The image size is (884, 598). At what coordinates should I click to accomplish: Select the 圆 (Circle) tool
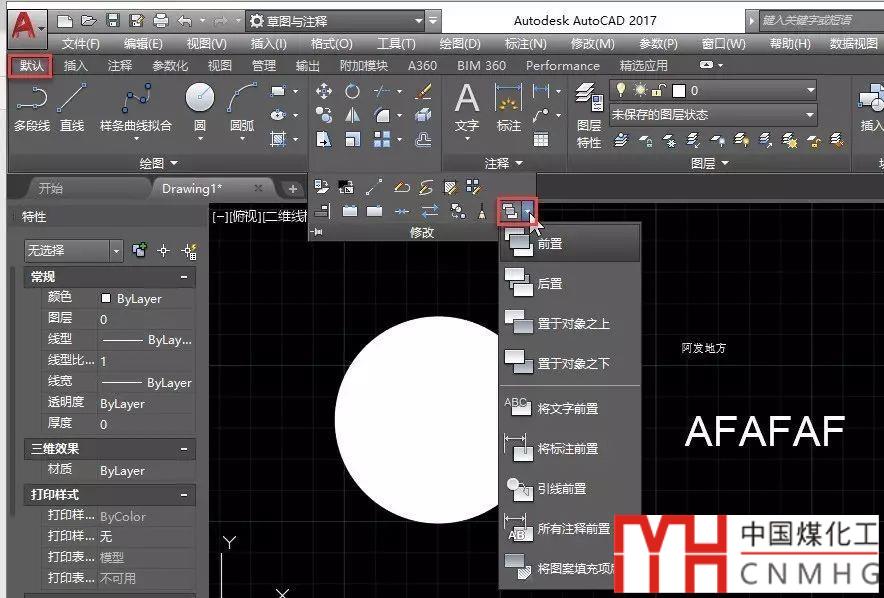[x=200, y=107]
